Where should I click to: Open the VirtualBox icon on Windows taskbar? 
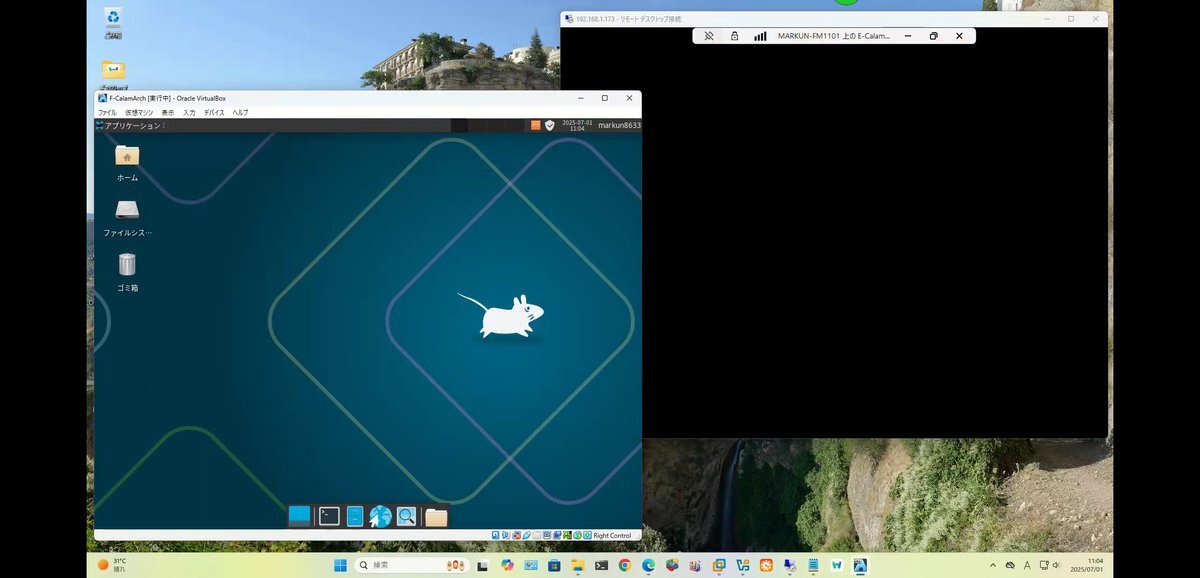[x=742, y=565]
